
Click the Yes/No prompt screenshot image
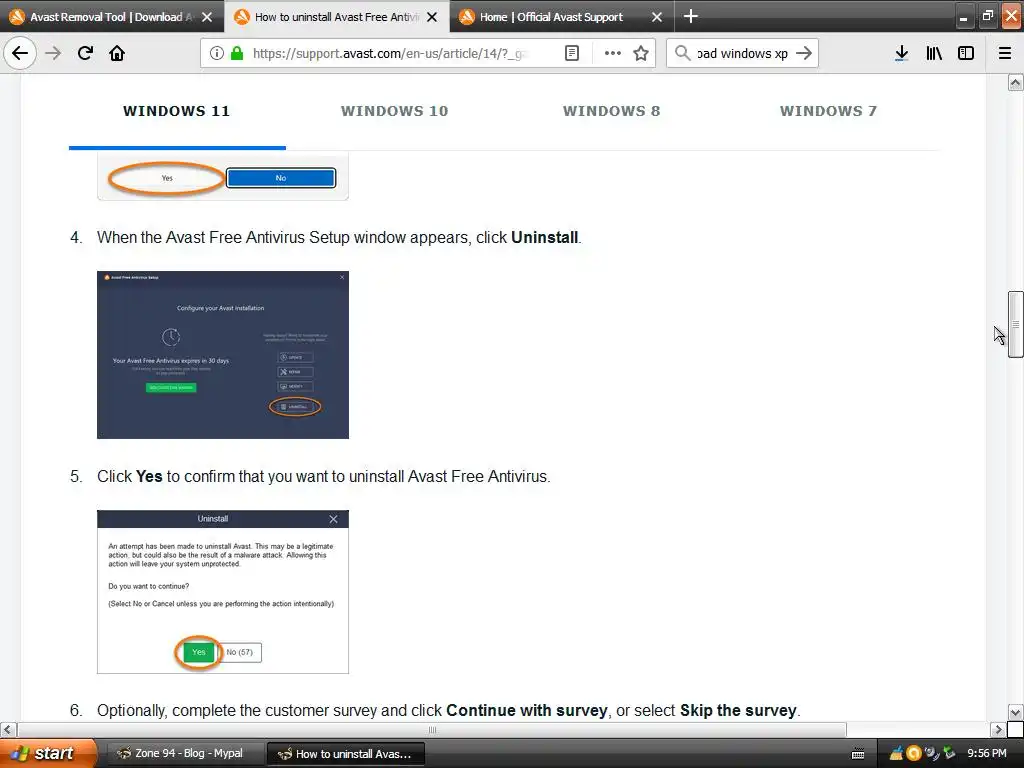click(x=223, y=176)
